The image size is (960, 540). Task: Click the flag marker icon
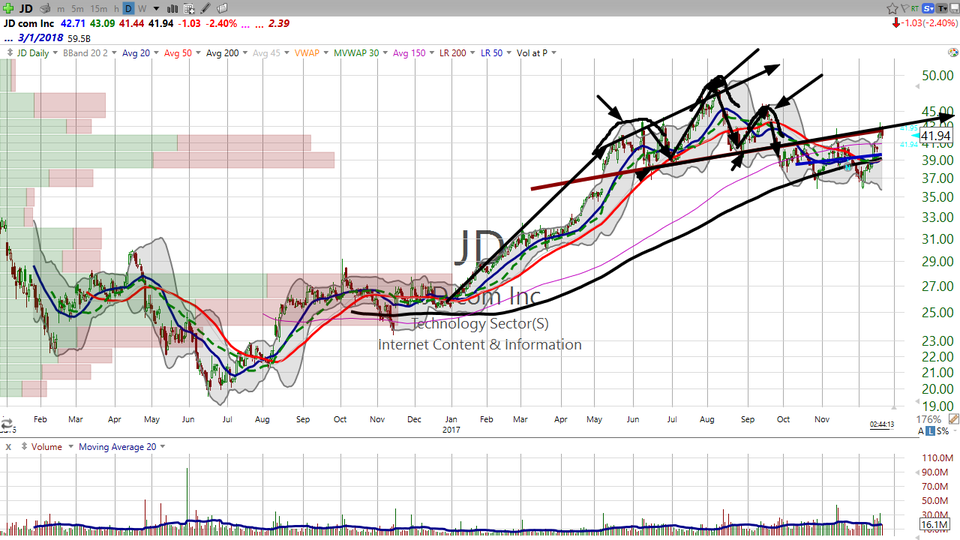click(905, 8)
